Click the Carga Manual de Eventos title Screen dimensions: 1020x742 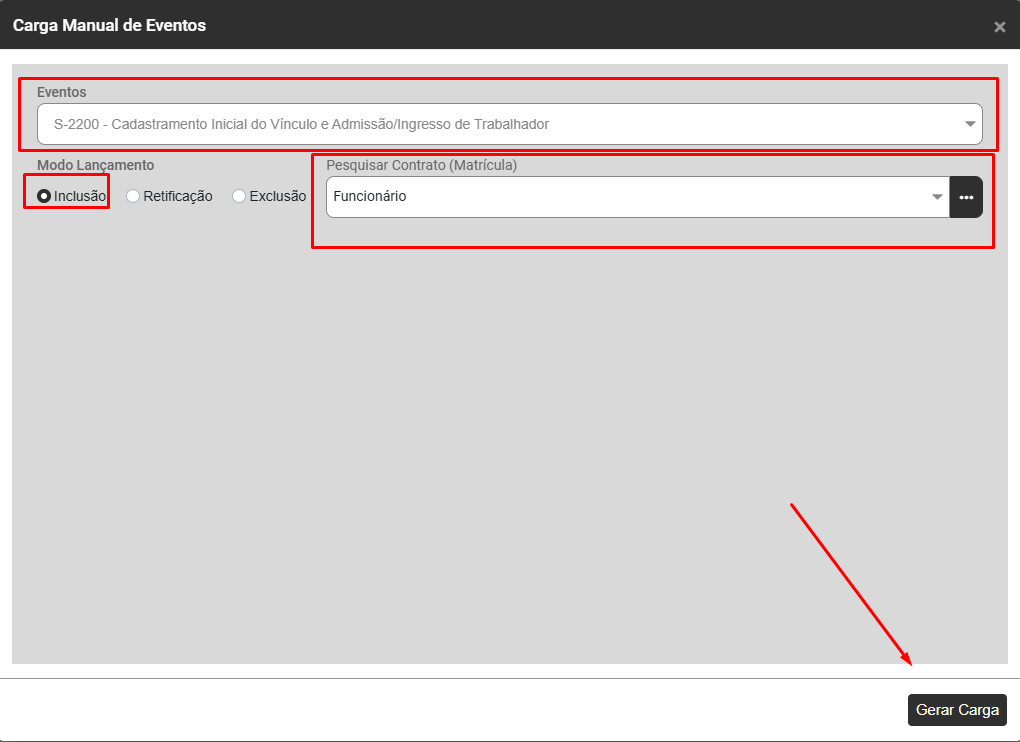click(x=109, y=25)
